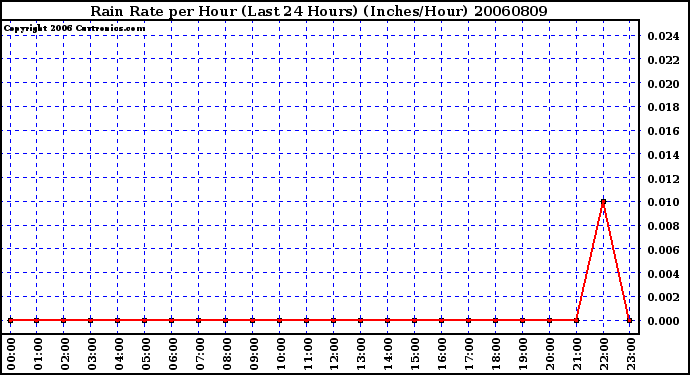The height and width of the screenshot is (375, 690).
Task: Click the y-axis label 0.012
Action: [x=663, y=179]
